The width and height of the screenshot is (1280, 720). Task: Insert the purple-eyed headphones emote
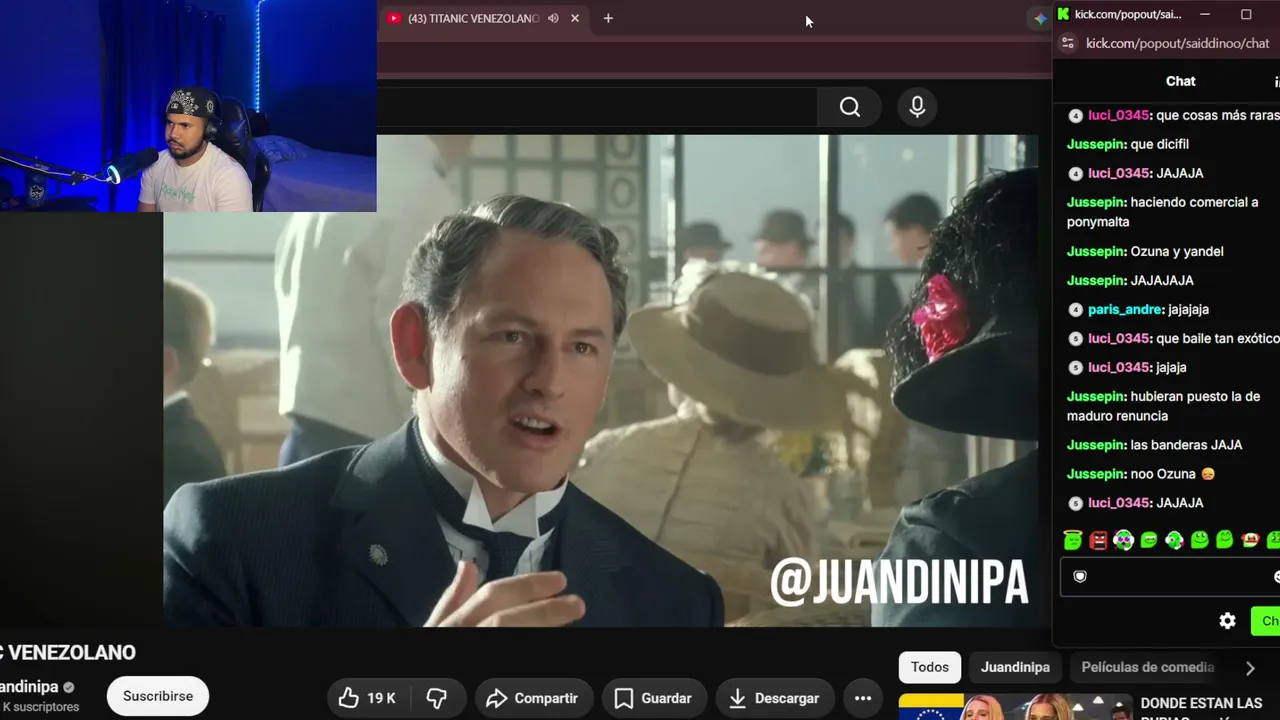point(1124,541)
